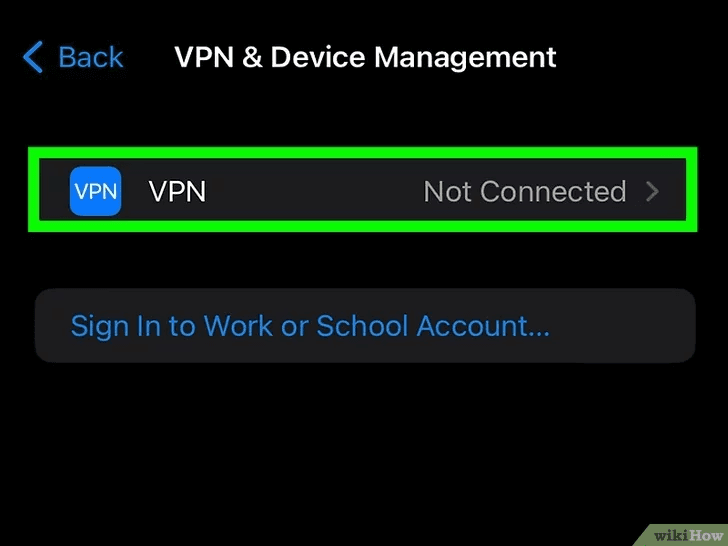Tap the word "wiki" in the watermark
Viewport: 728px width, 546px height.
[669, 535]
